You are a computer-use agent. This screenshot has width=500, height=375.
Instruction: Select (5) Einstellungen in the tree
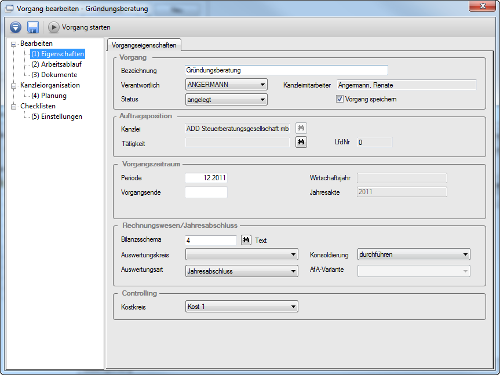click(x=57, y=116)
